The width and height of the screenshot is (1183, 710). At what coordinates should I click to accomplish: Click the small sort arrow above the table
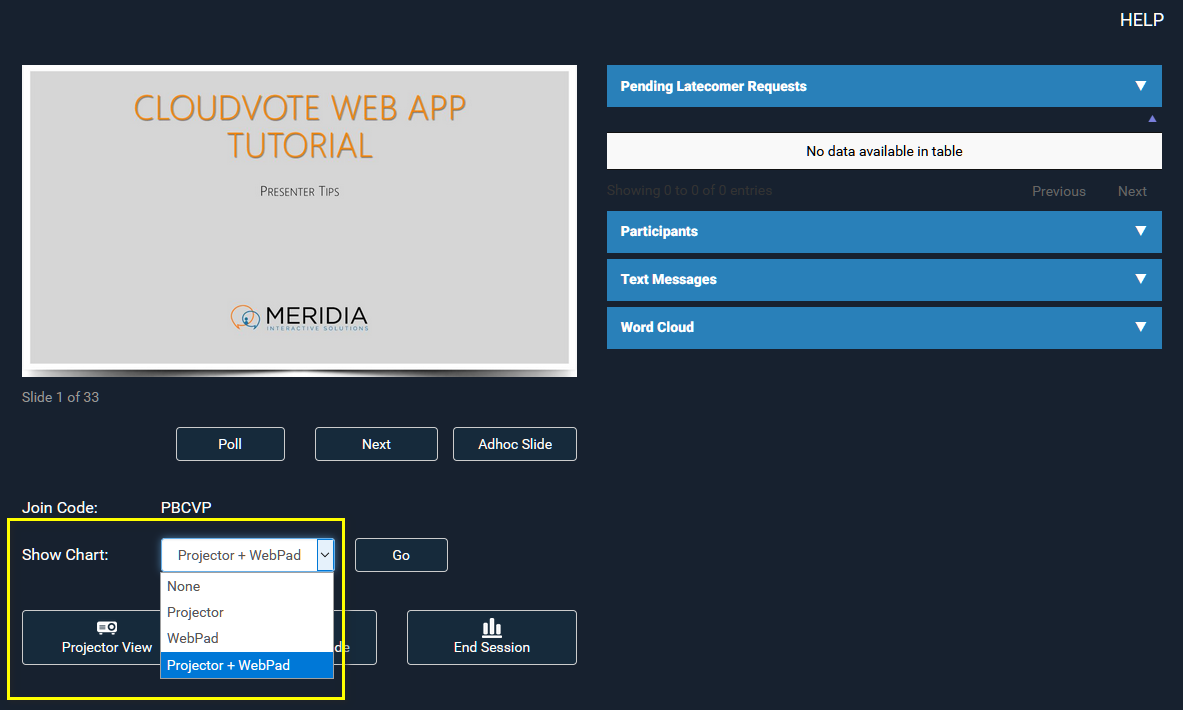(x=1152, y=118)
